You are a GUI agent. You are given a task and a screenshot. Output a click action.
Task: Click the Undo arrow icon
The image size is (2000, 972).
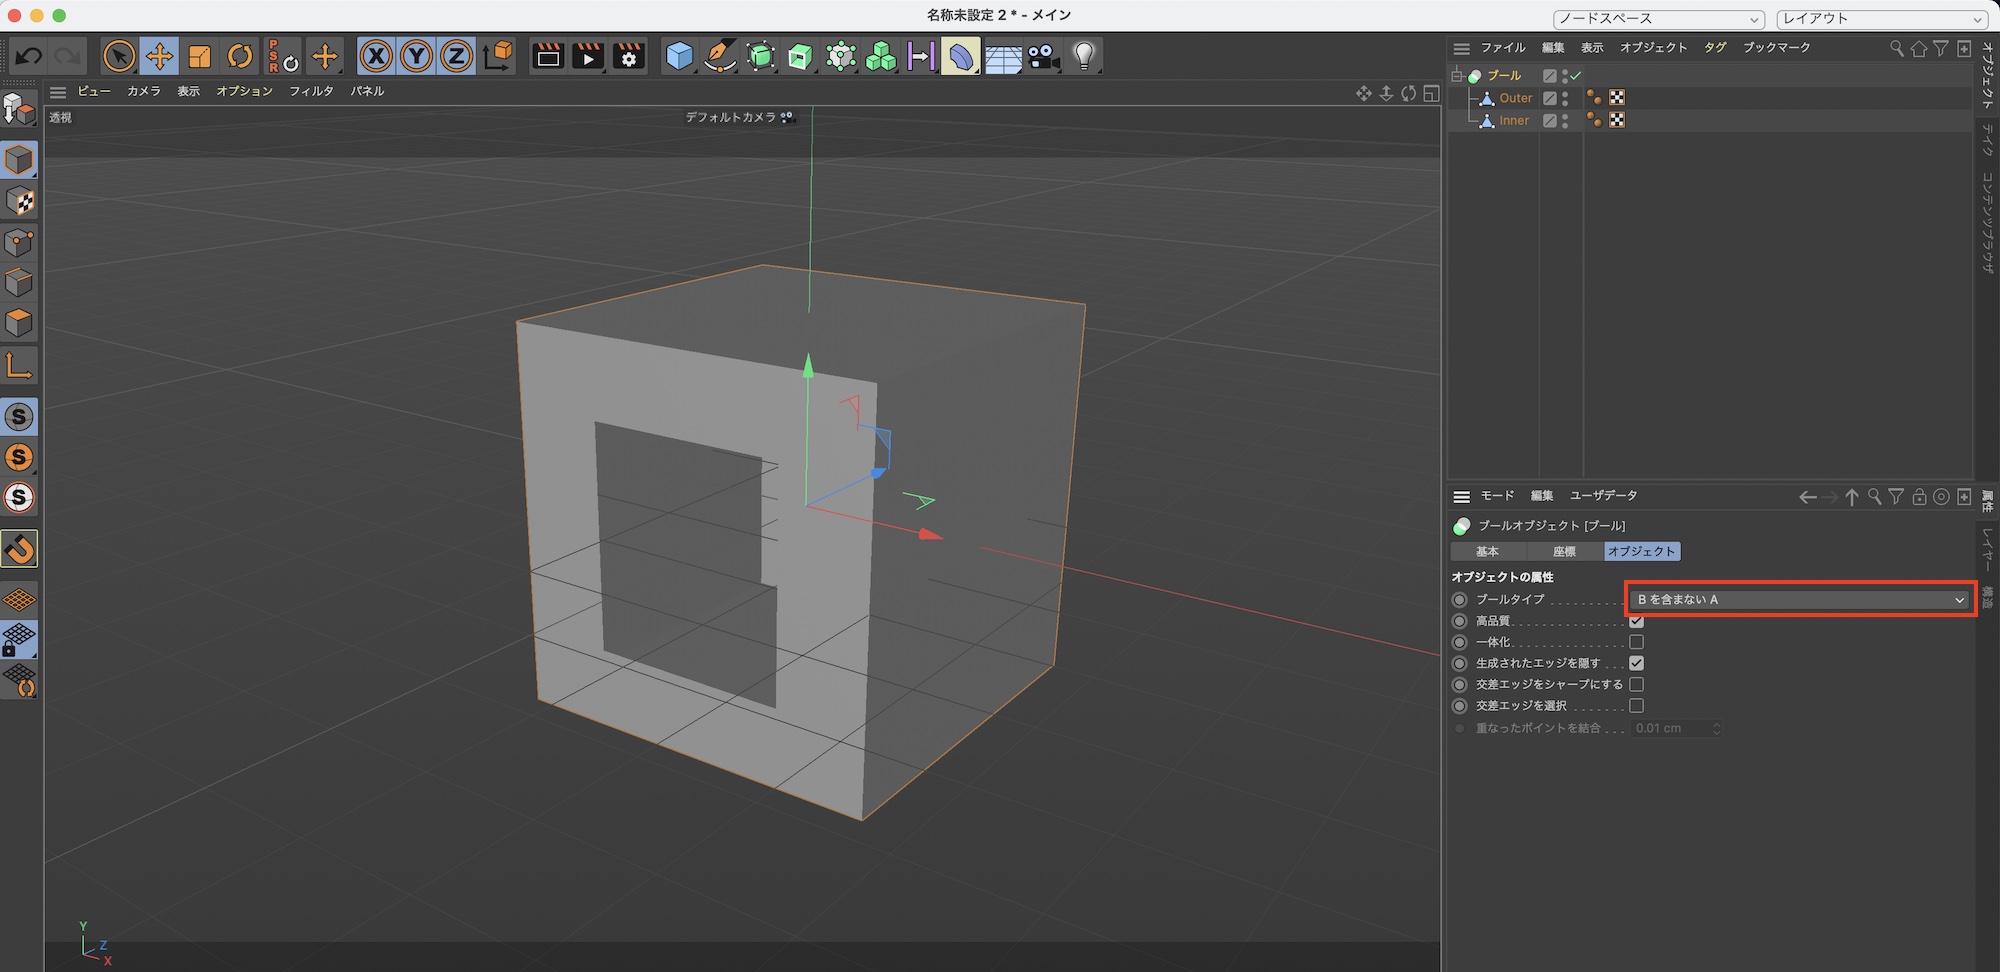point(28,56)
